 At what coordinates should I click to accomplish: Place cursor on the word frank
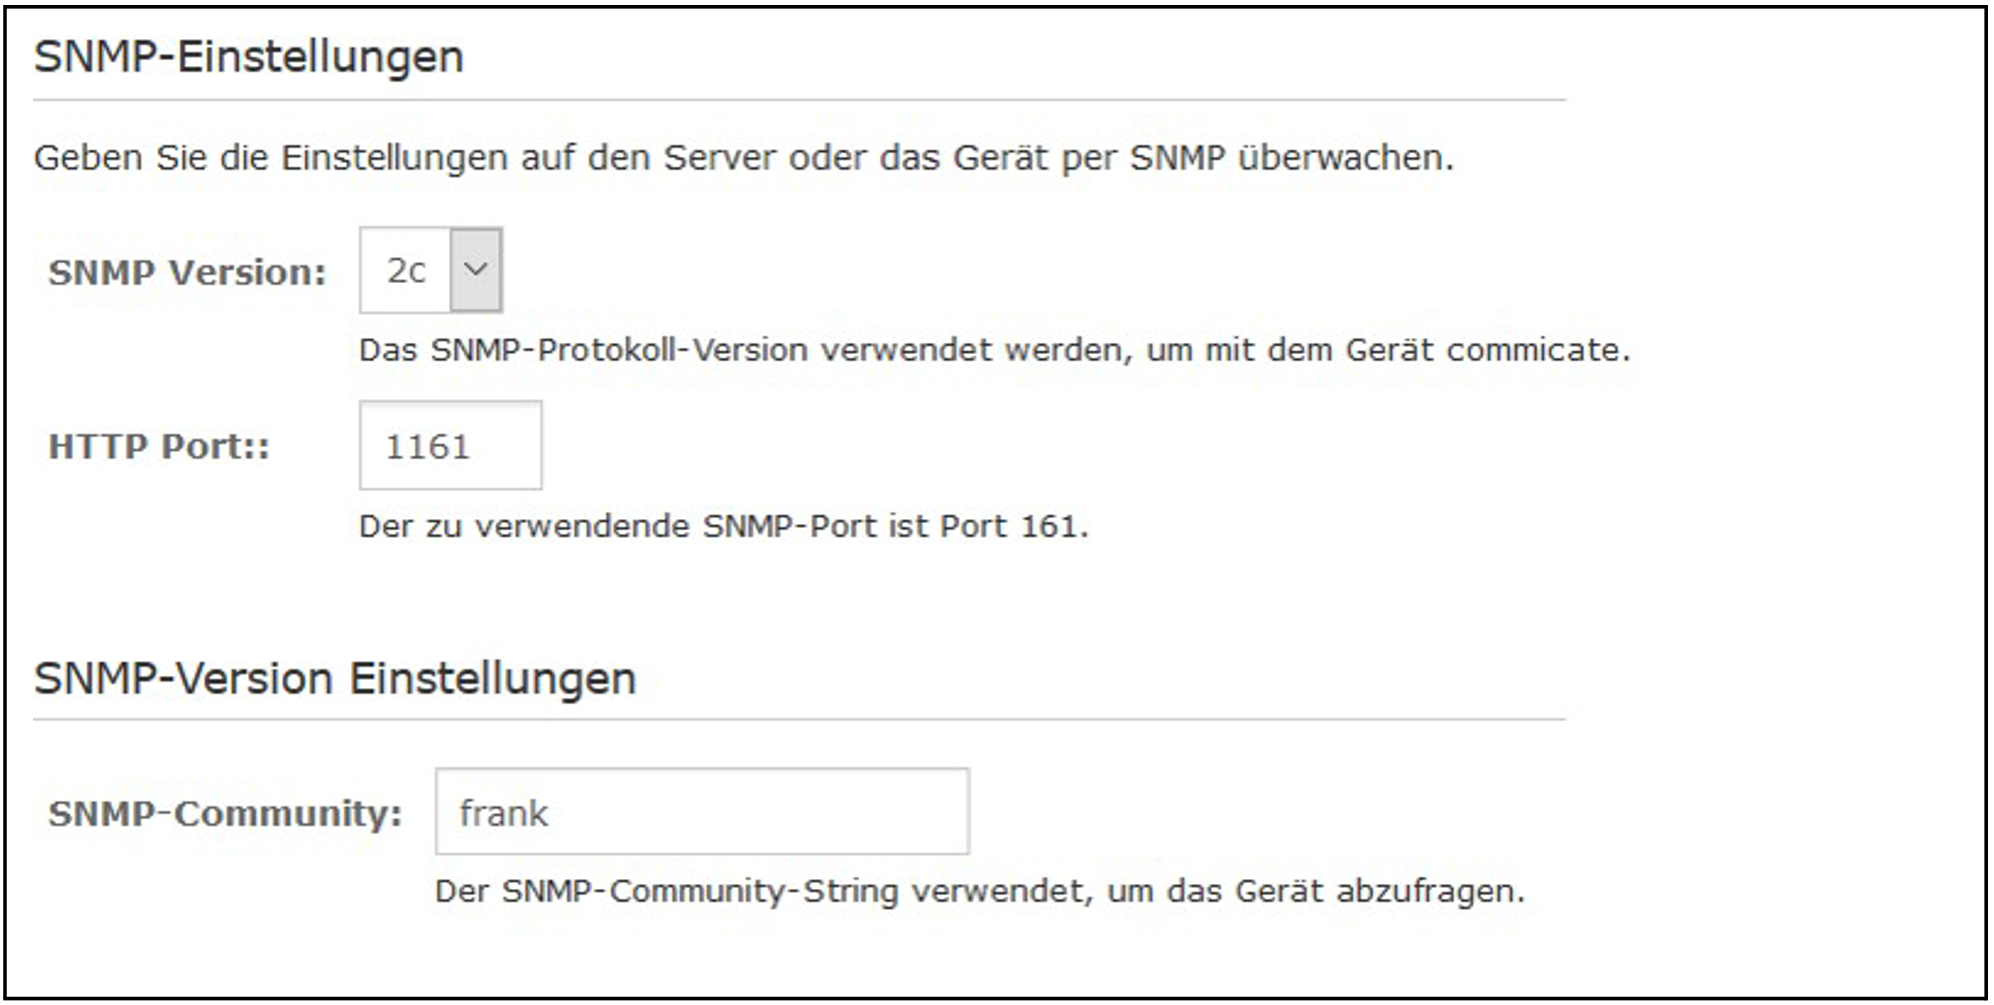point(503,813)
